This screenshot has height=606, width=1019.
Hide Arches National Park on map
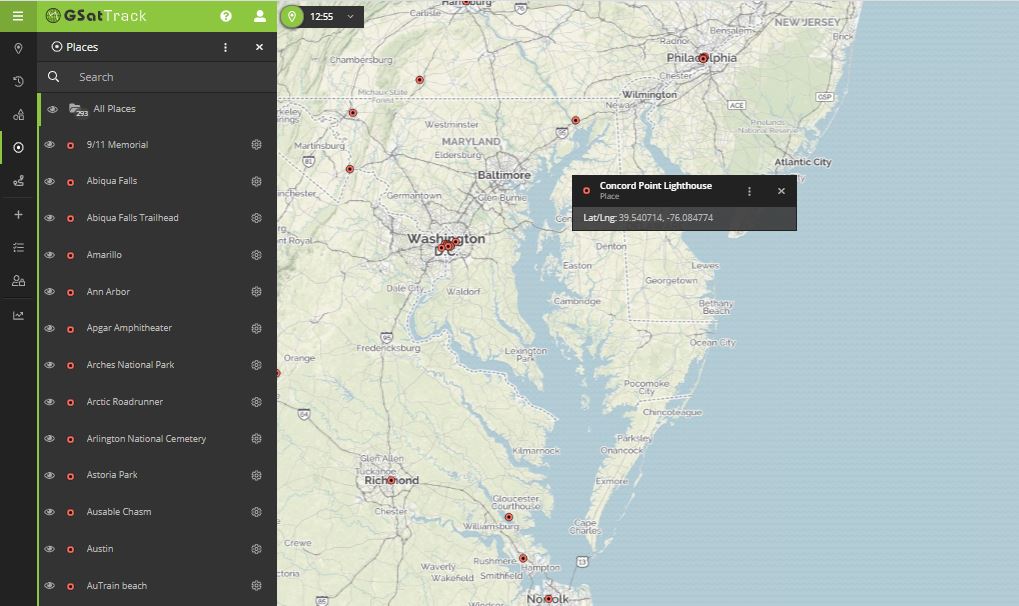coord(49,365)
